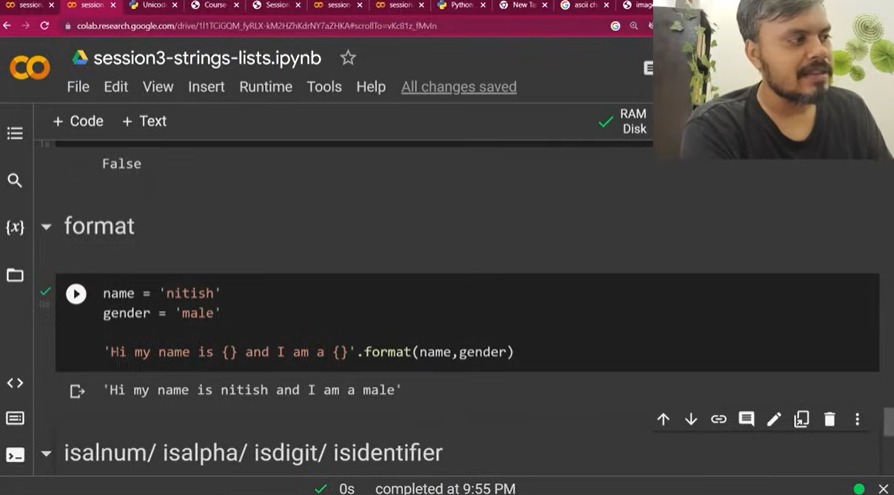Open the code snippets panel

[15, 383]
